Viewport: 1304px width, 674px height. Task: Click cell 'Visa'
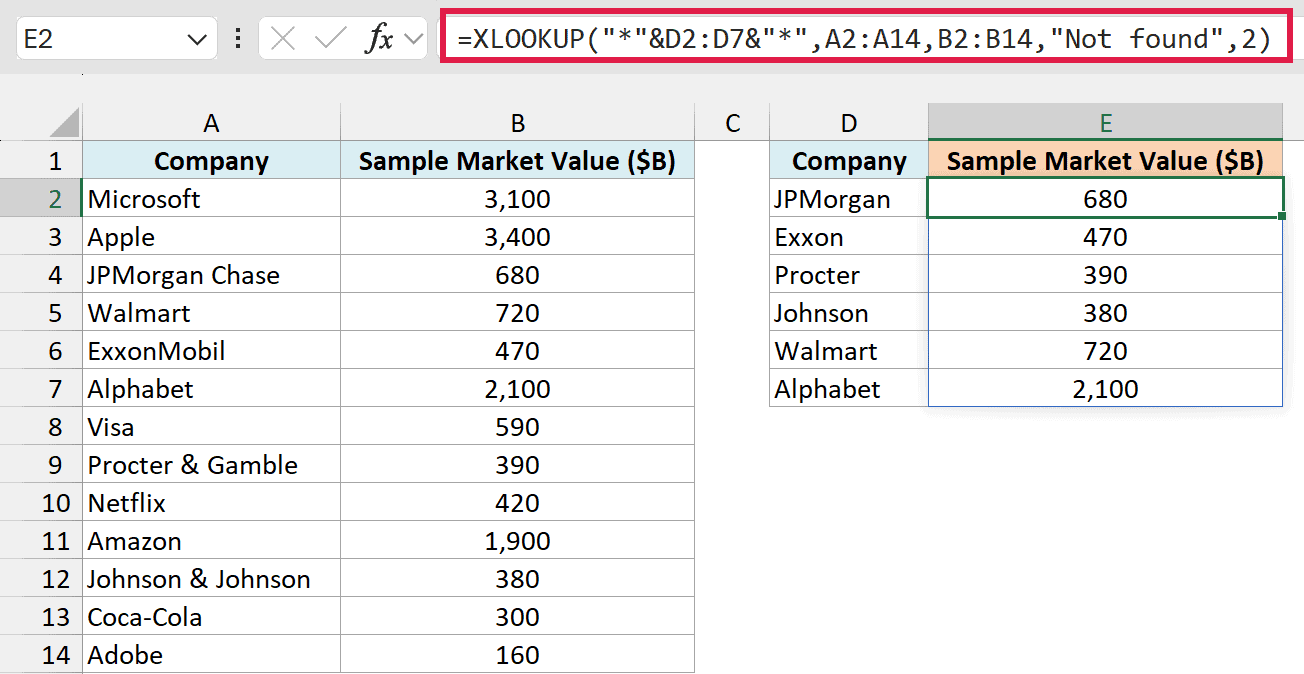(x=211, y=427)
